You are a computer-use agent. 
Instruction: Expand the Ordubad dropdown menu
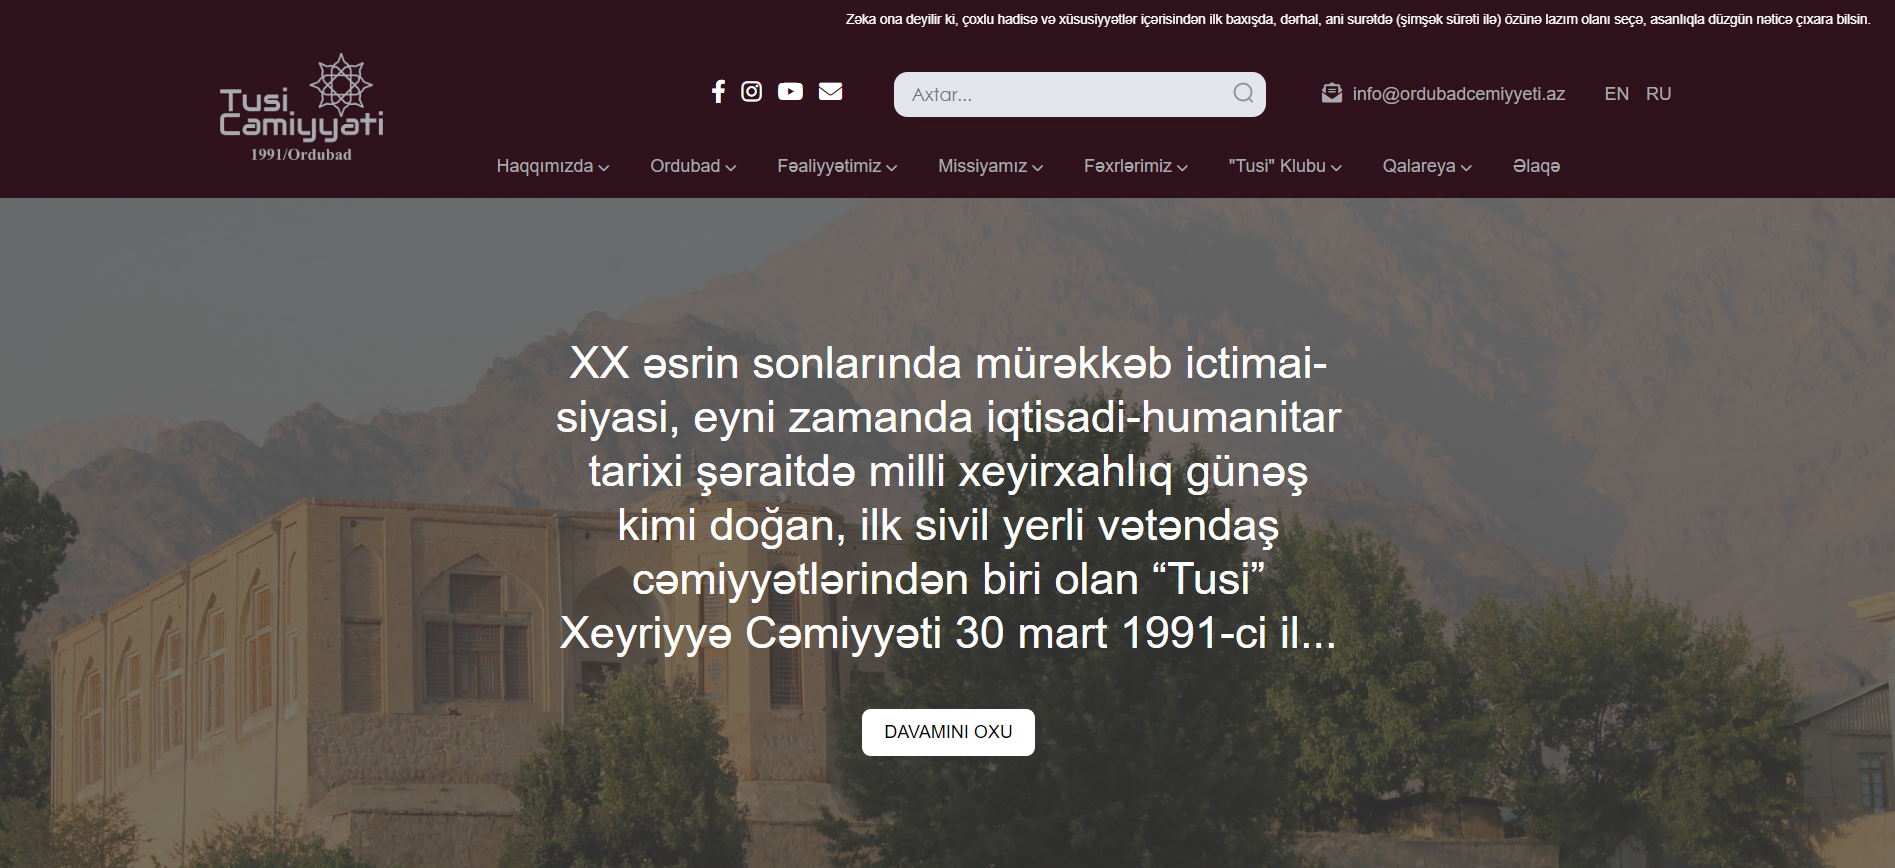[x=693, y=166]
